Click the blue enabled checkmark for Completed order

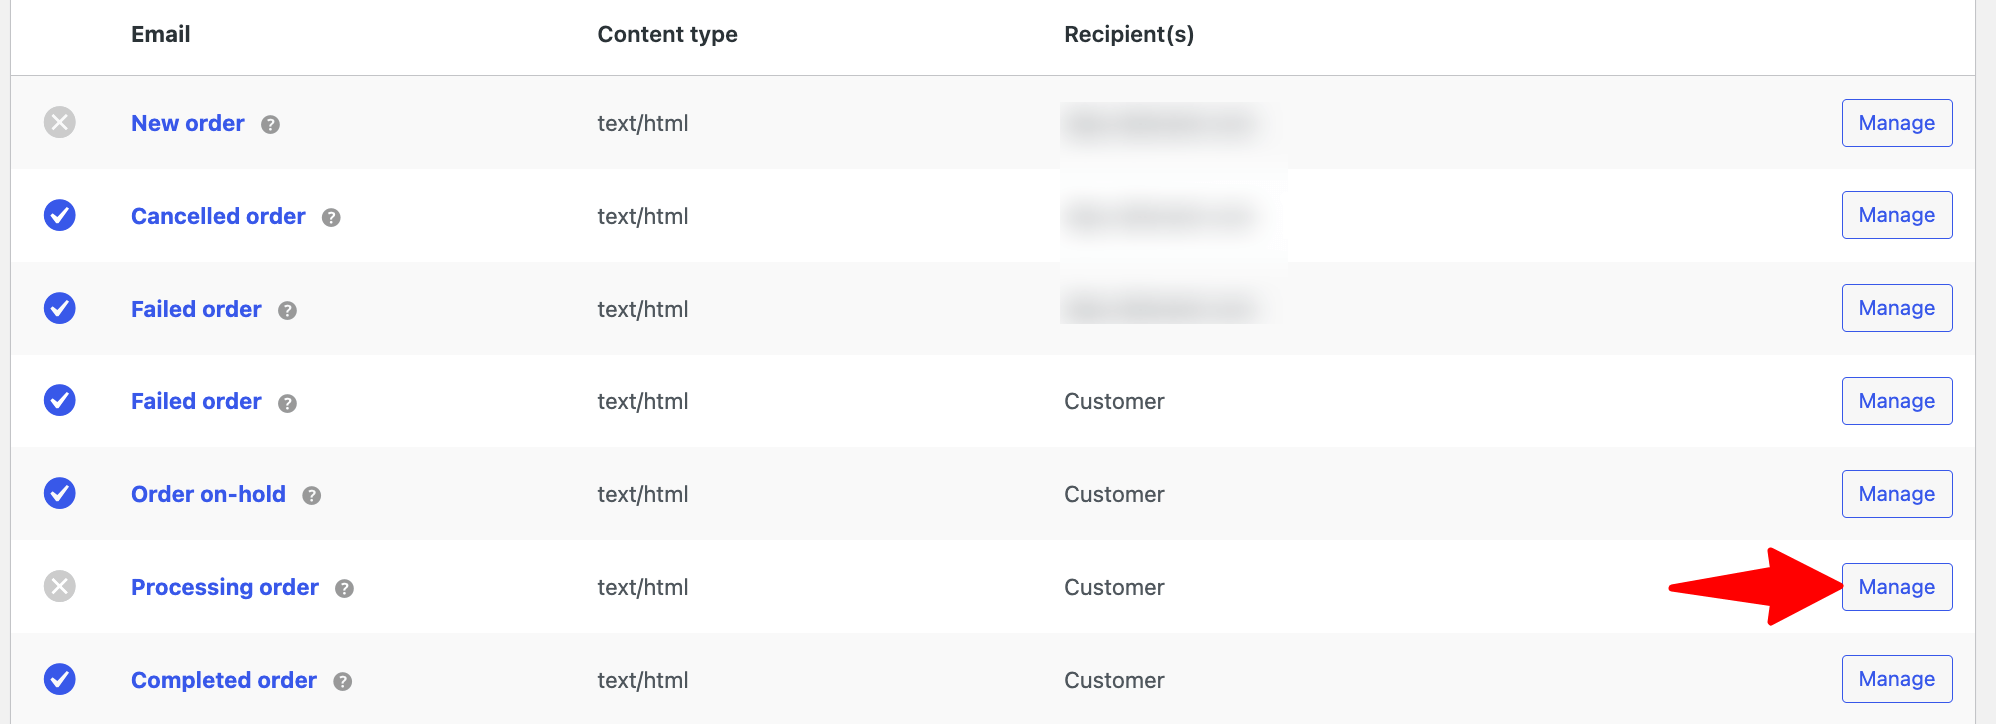[60, 679]
